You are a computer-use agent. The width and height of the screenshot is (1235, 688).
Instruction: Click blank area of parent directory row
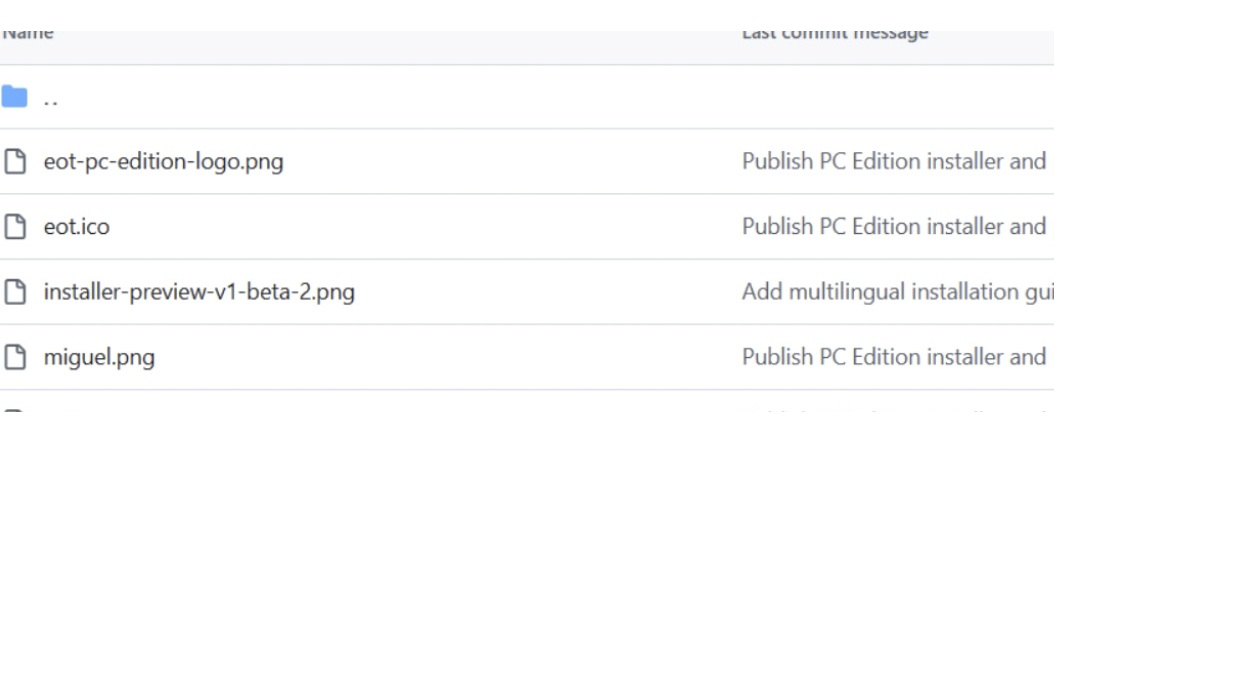pyautogui.click(x=400, y=97)
